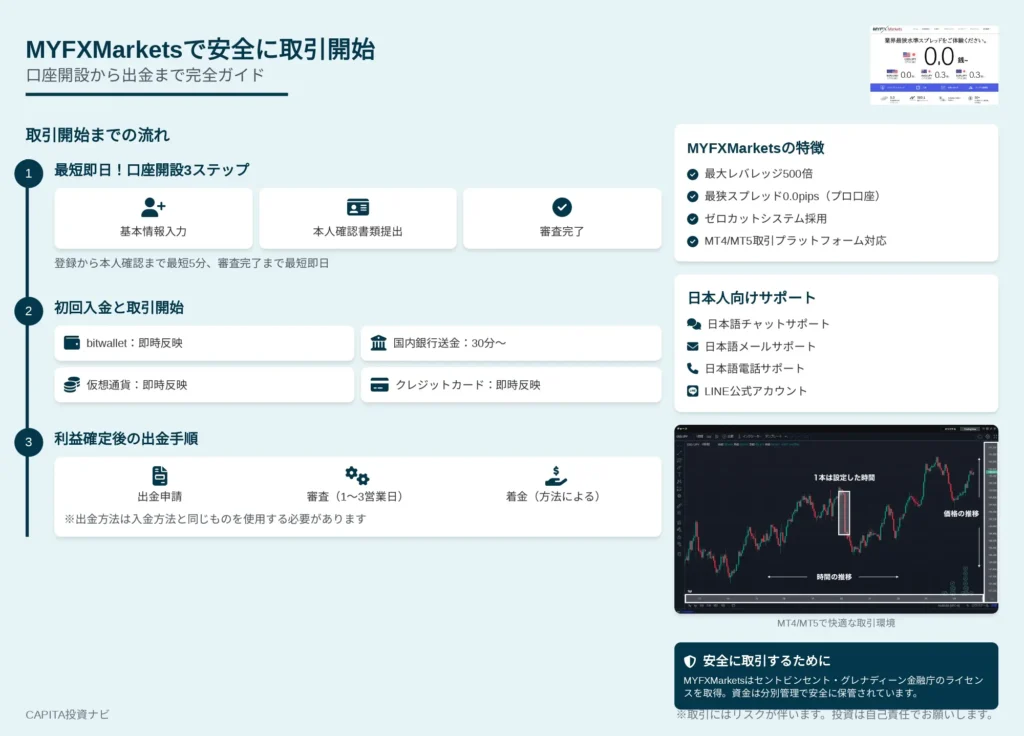Select the heading "MYFXMarketsの特徴"
This screenshot has height=736, width=1024.
pos(756,148)
